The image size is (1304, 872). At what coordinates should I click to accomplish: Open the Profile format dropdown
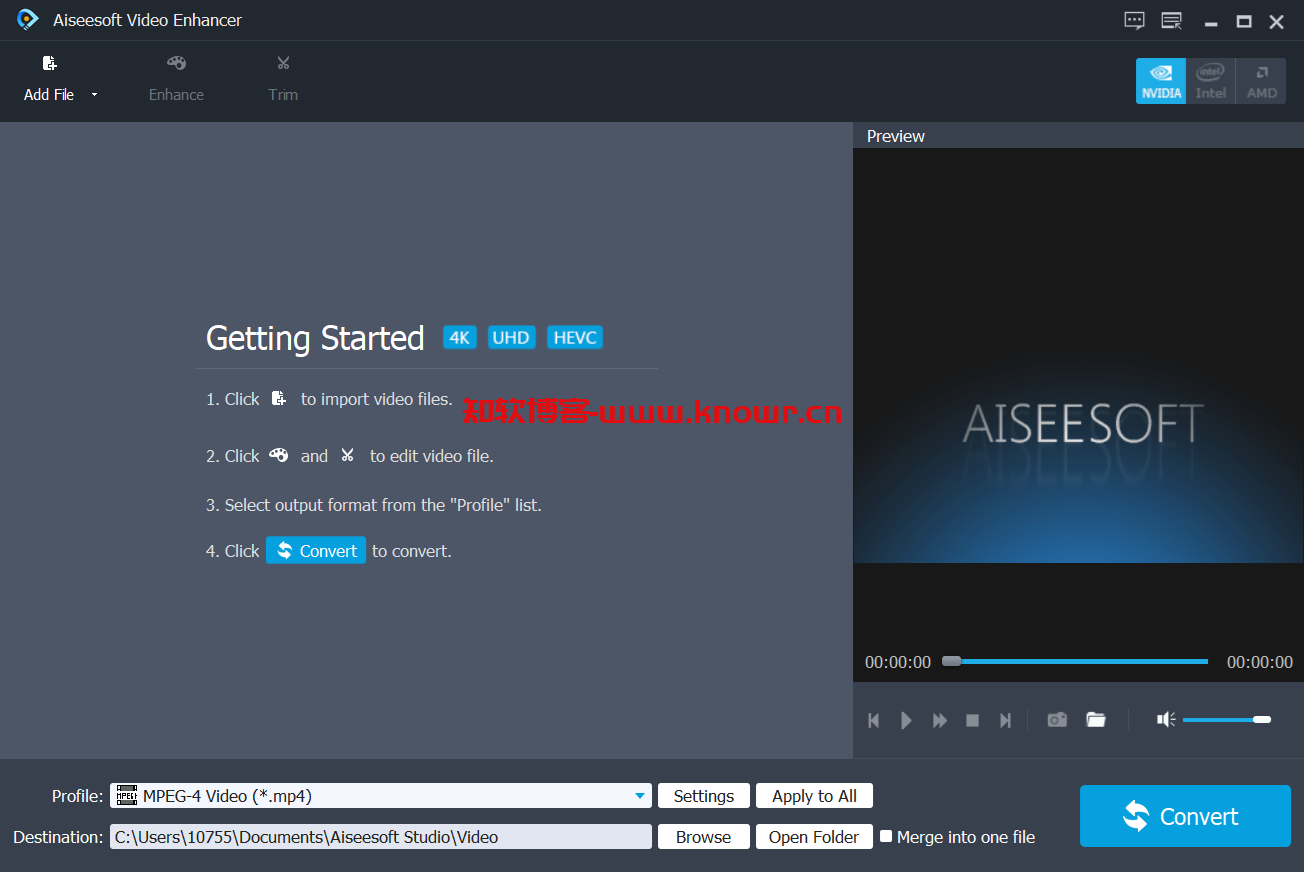(640, 796)
